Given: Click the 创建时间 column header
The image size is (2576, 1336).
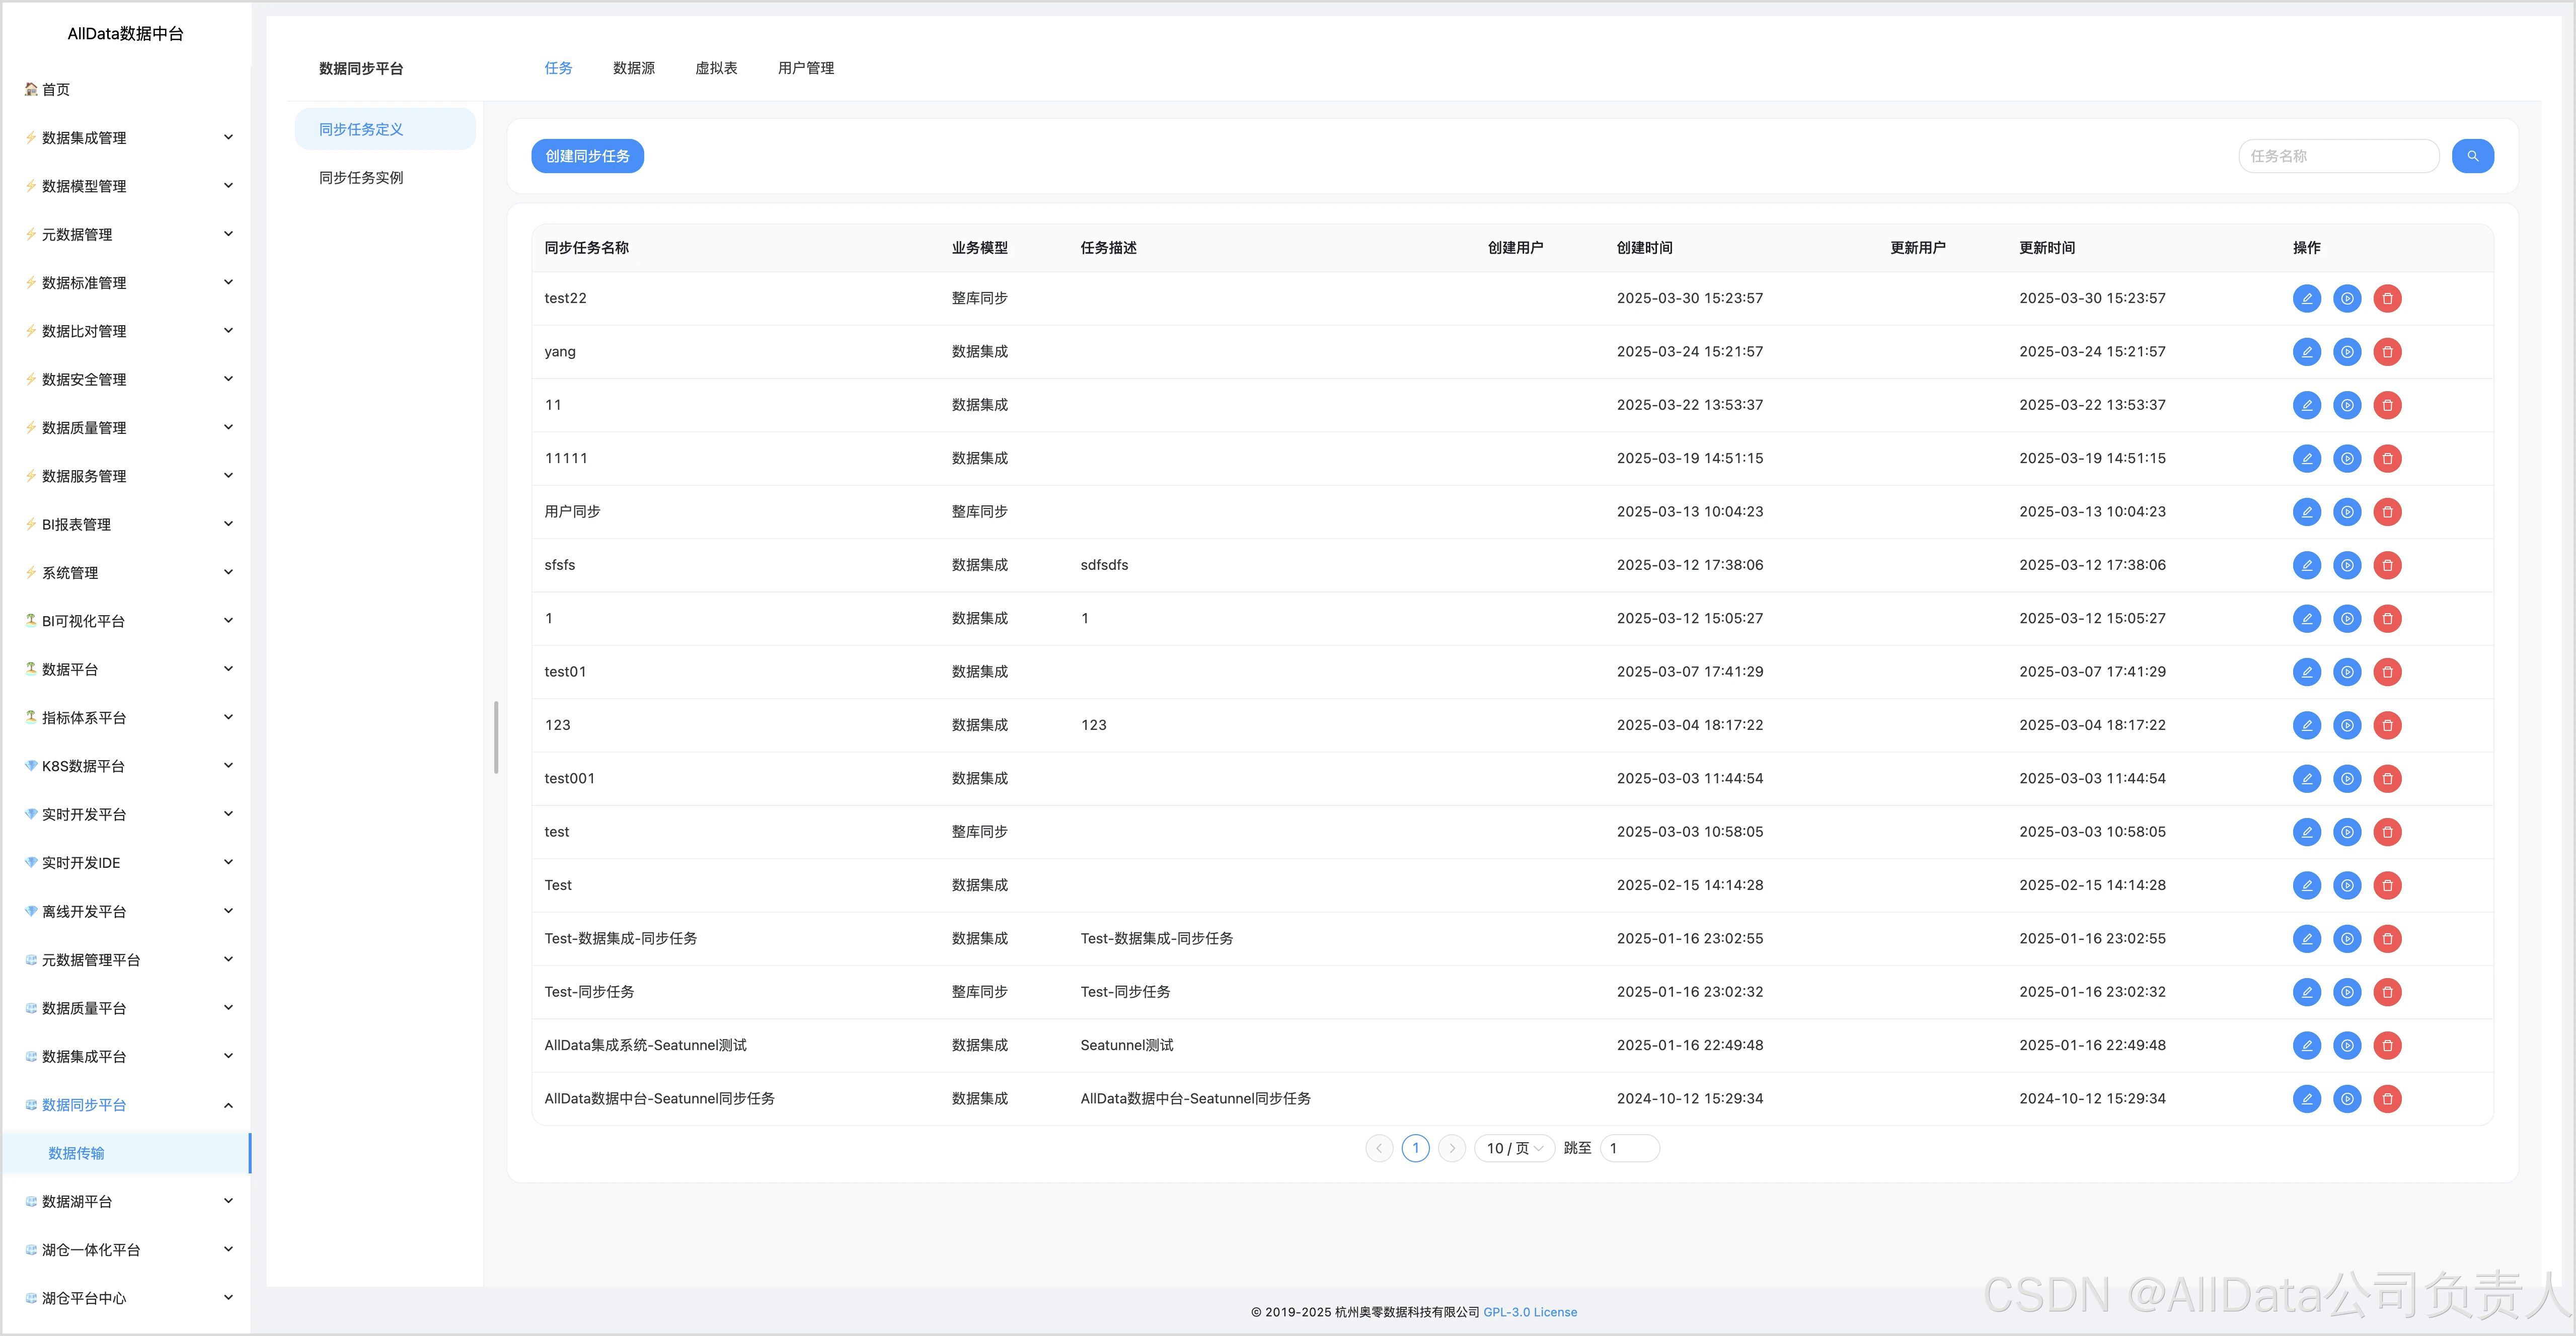Looking at the screenshot, I should 1644,248.
